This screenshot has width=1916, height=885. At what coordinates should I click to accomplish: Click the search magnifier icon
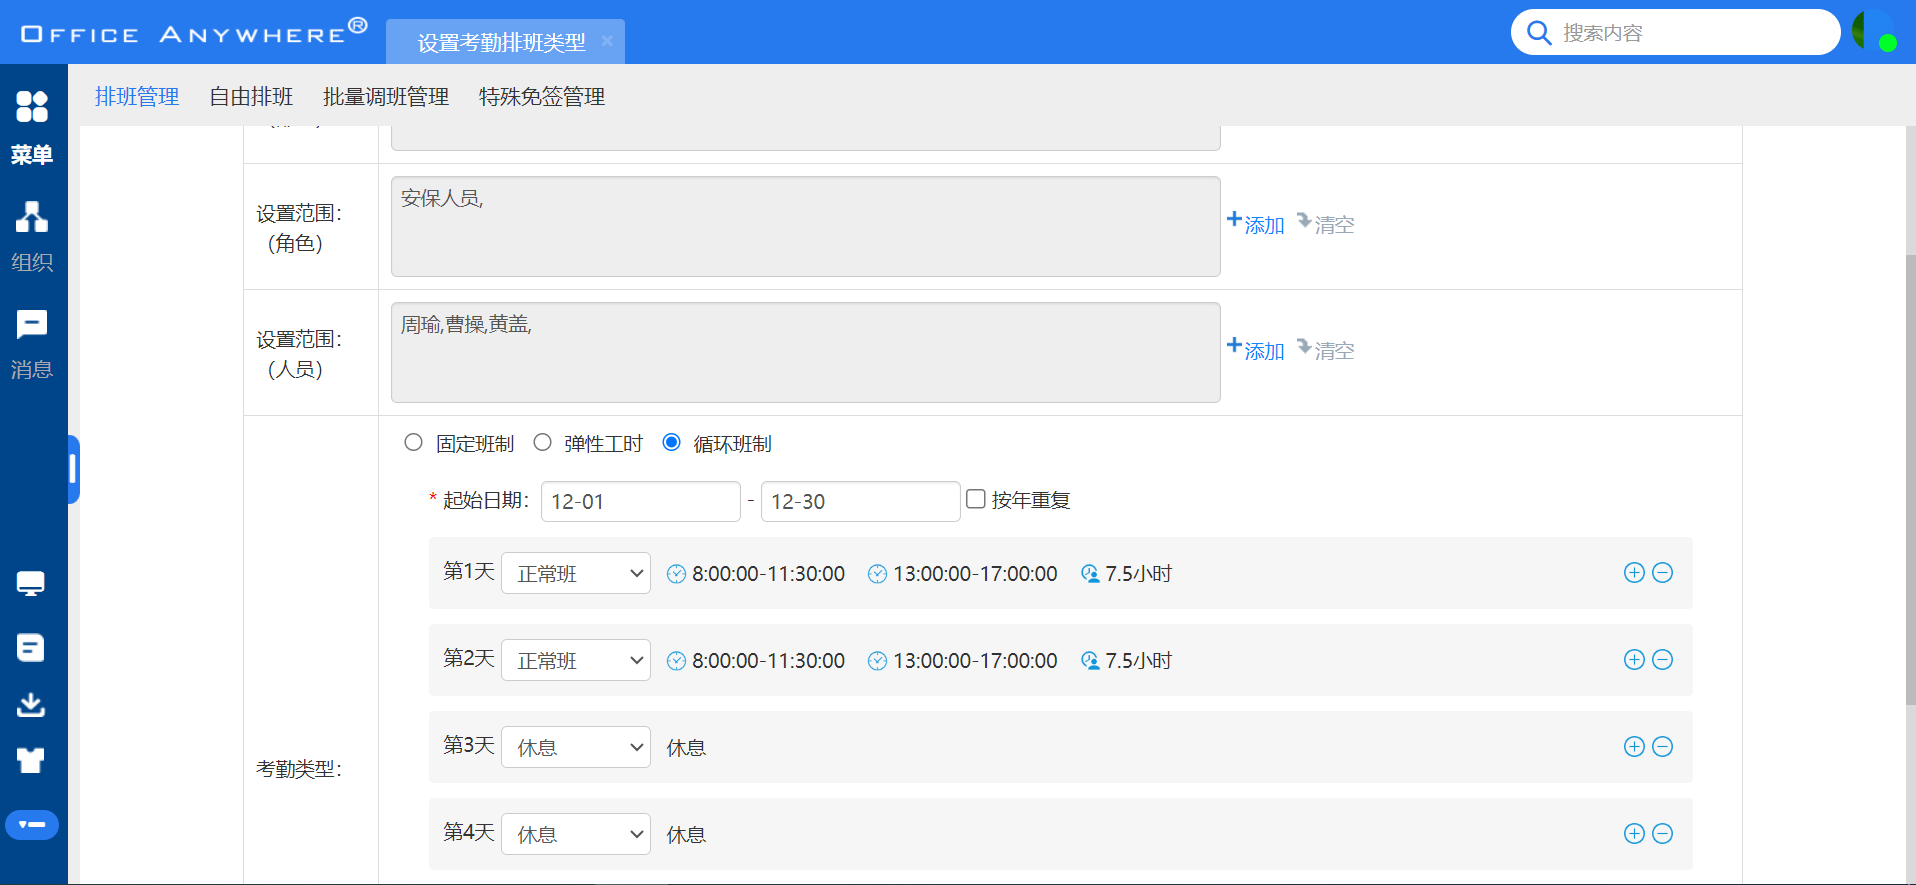pos(1539,33)
